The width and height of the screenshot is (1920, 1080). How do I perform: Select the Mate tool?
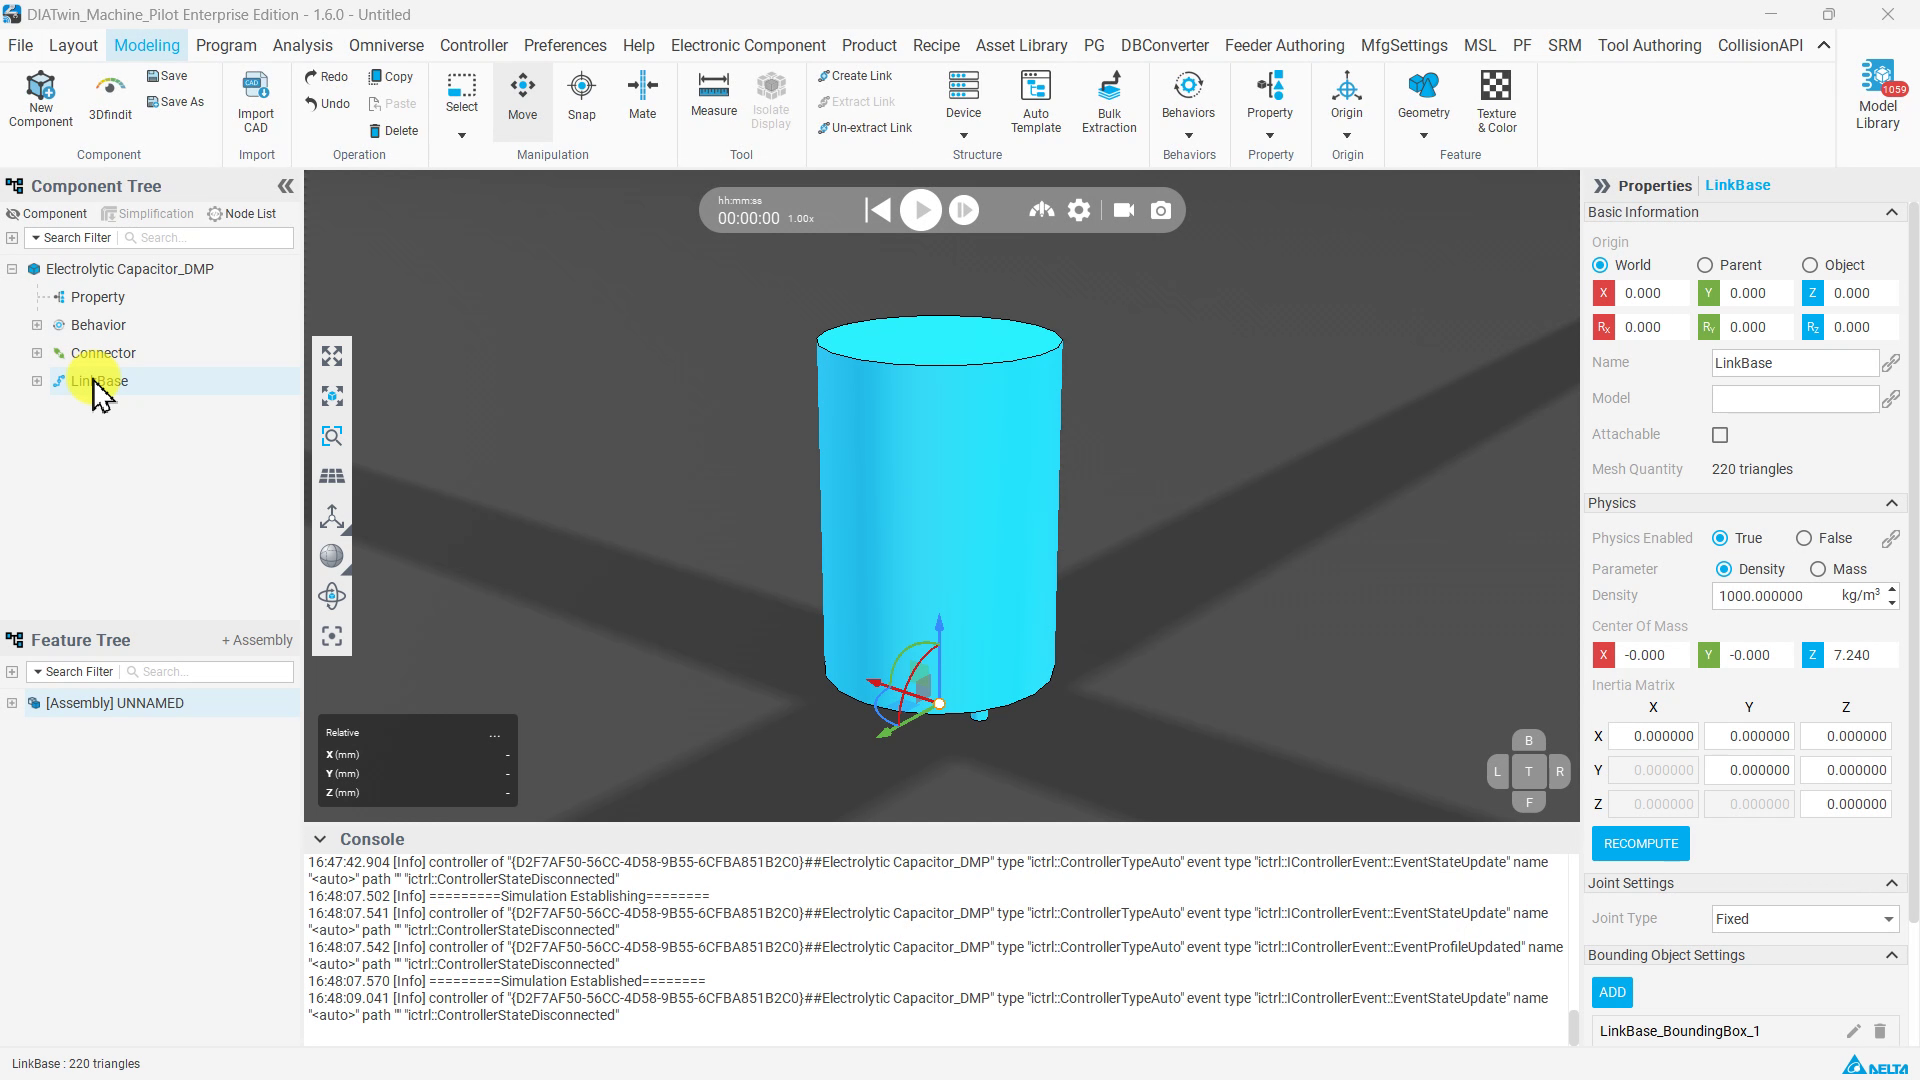642,98
